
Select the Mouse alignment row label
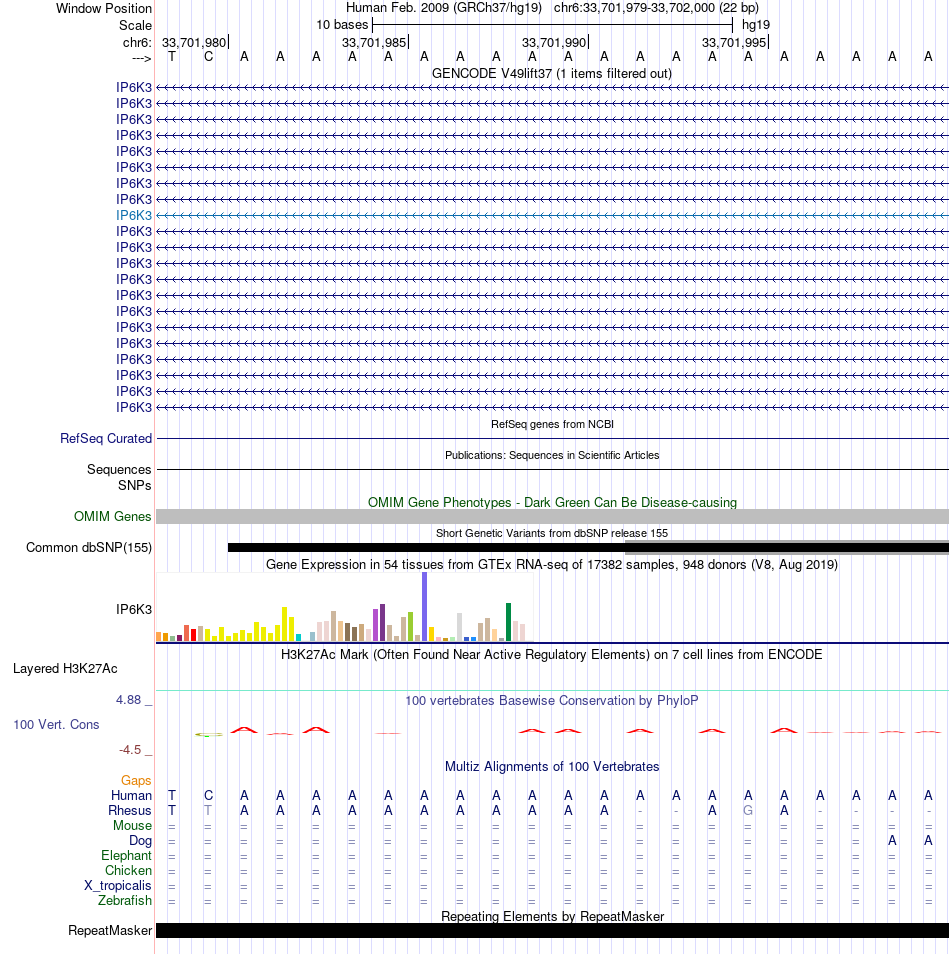click(x=132, y=826)
